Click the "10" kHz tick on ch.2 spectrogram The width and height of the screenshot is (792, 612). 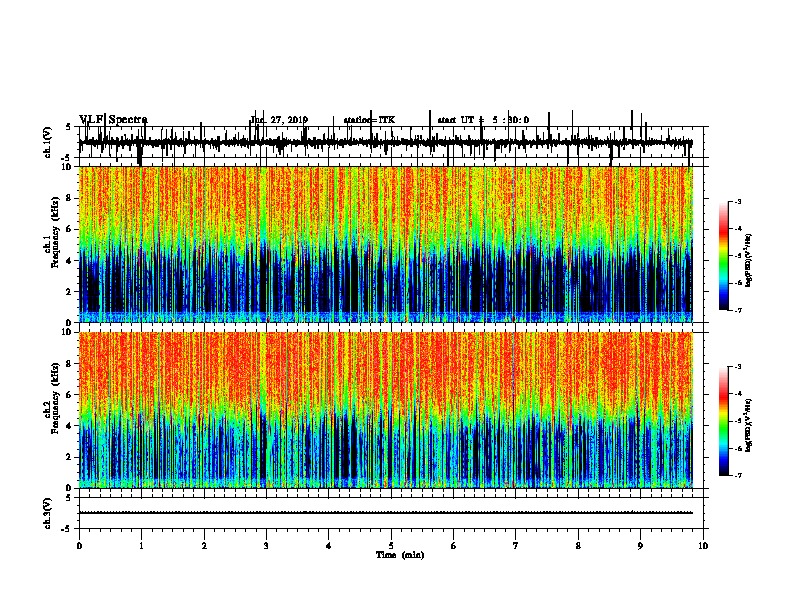68,333
